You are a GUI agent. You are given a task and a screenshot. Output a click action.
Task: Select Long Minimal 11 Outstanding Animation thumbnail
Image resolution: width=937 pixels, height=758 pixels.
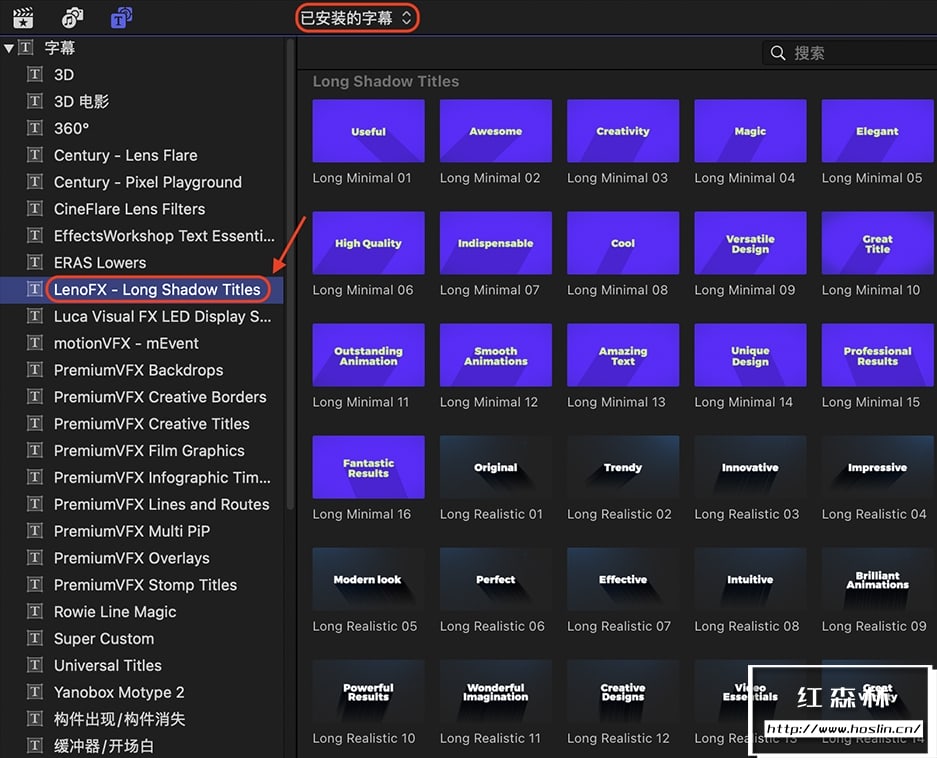coord(368,355)
